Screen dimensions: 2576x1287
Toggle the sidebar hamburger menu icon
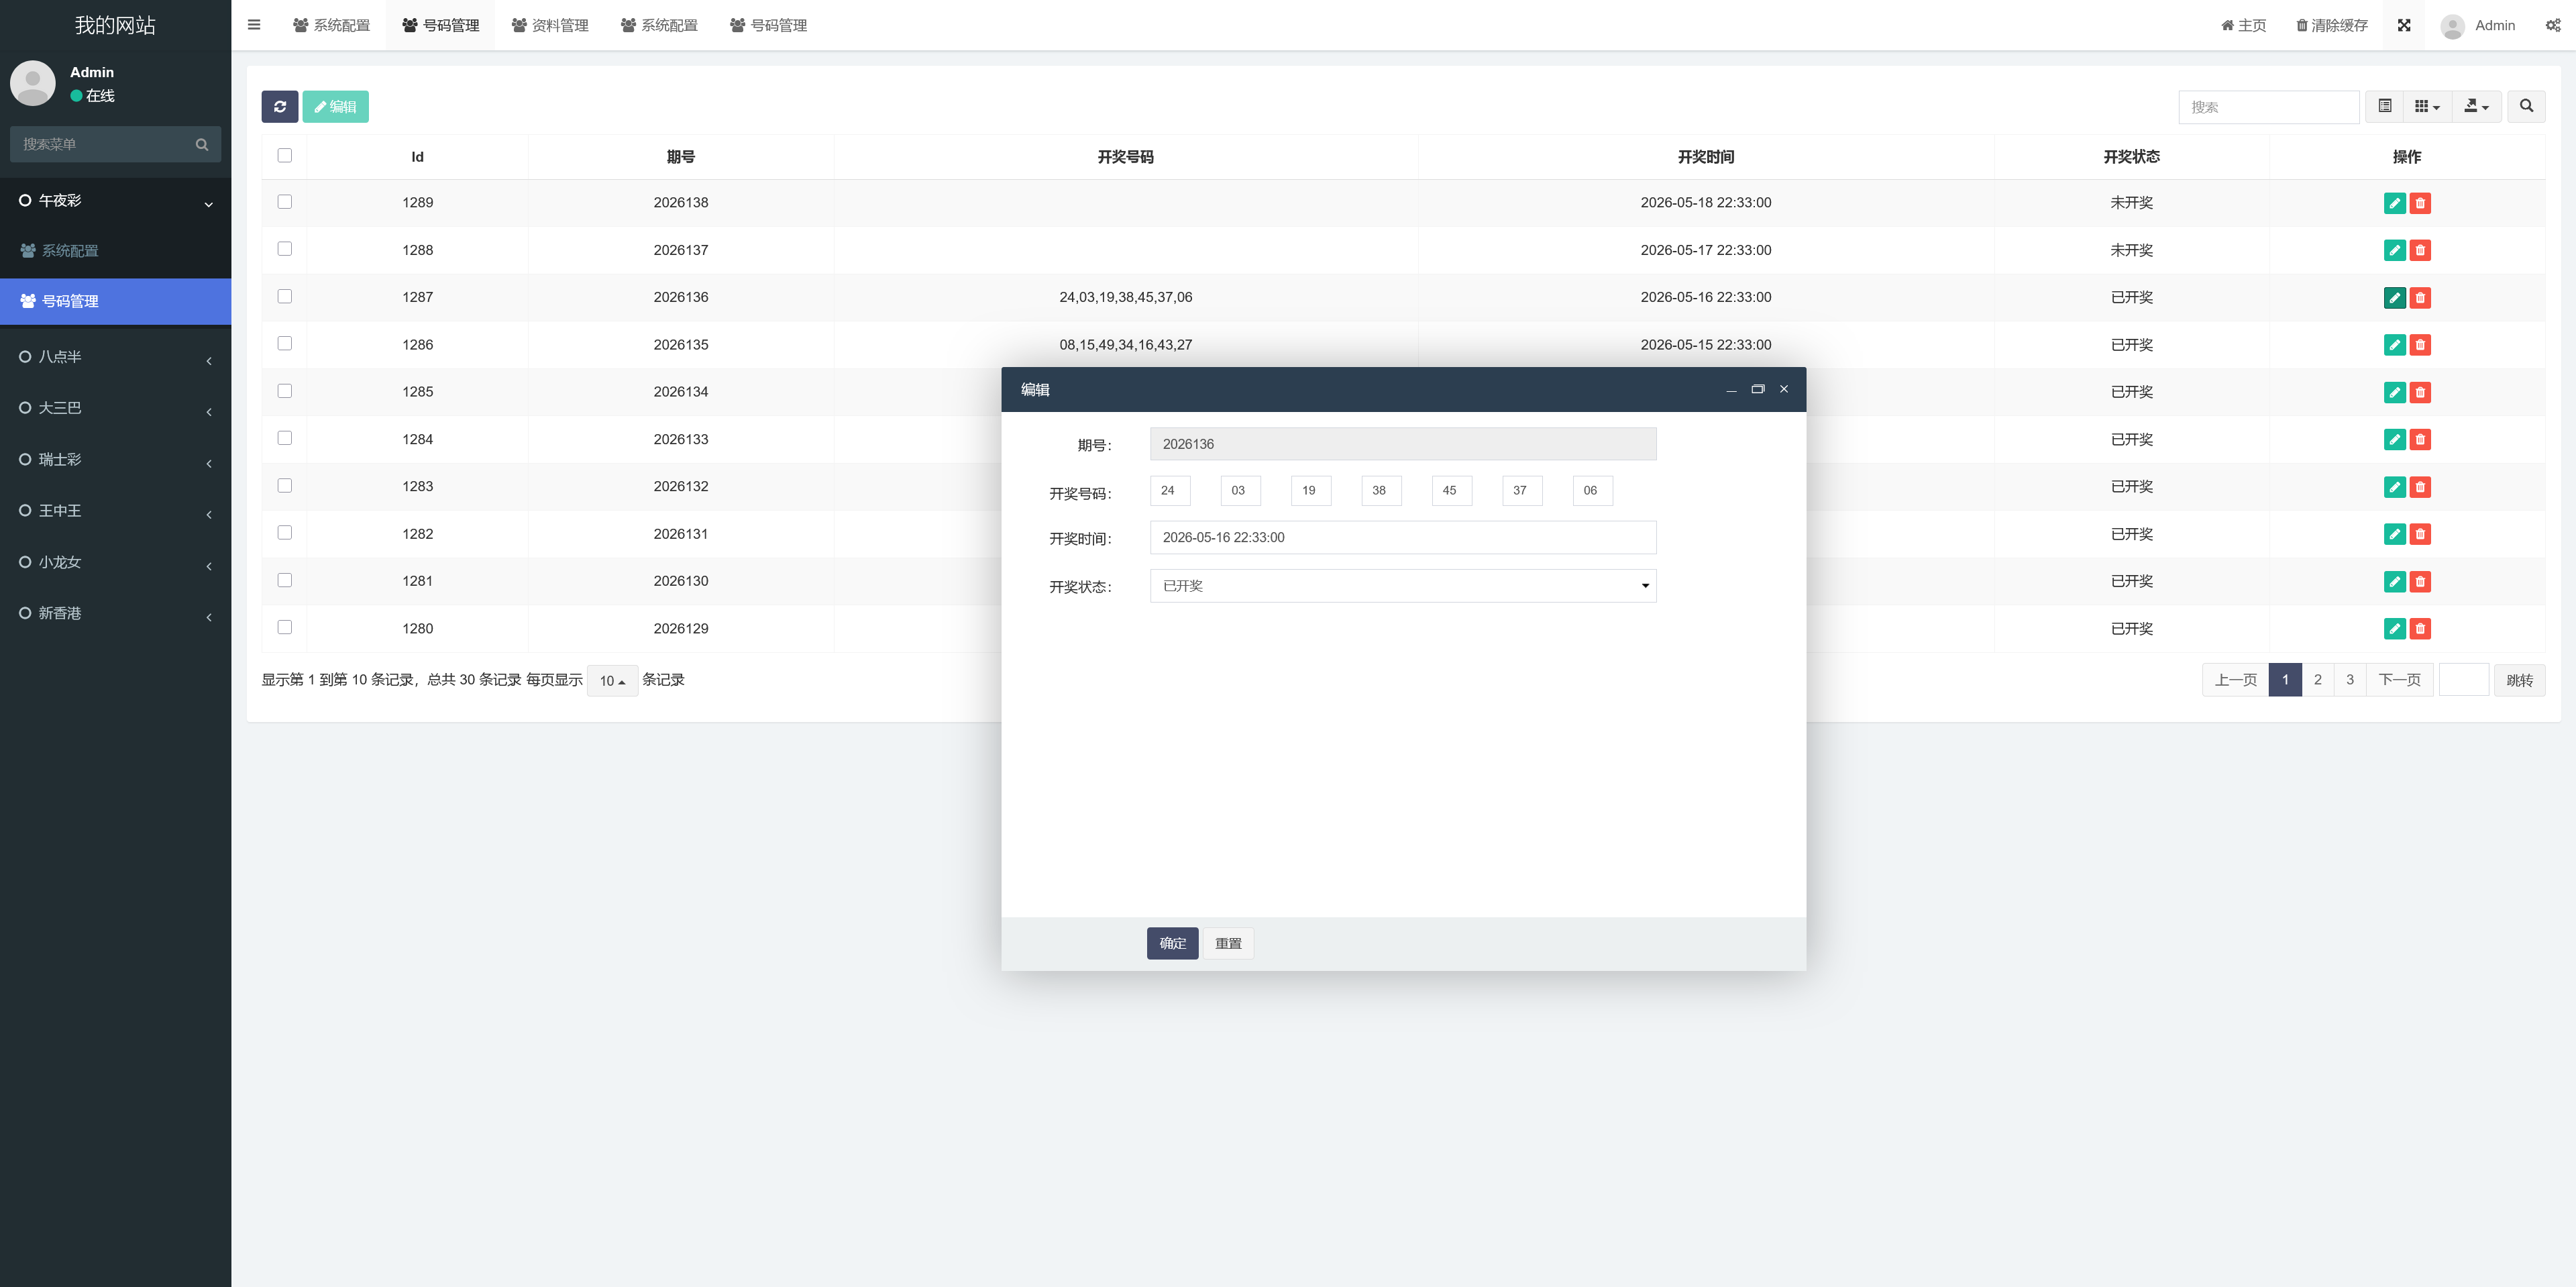(254, 25)
